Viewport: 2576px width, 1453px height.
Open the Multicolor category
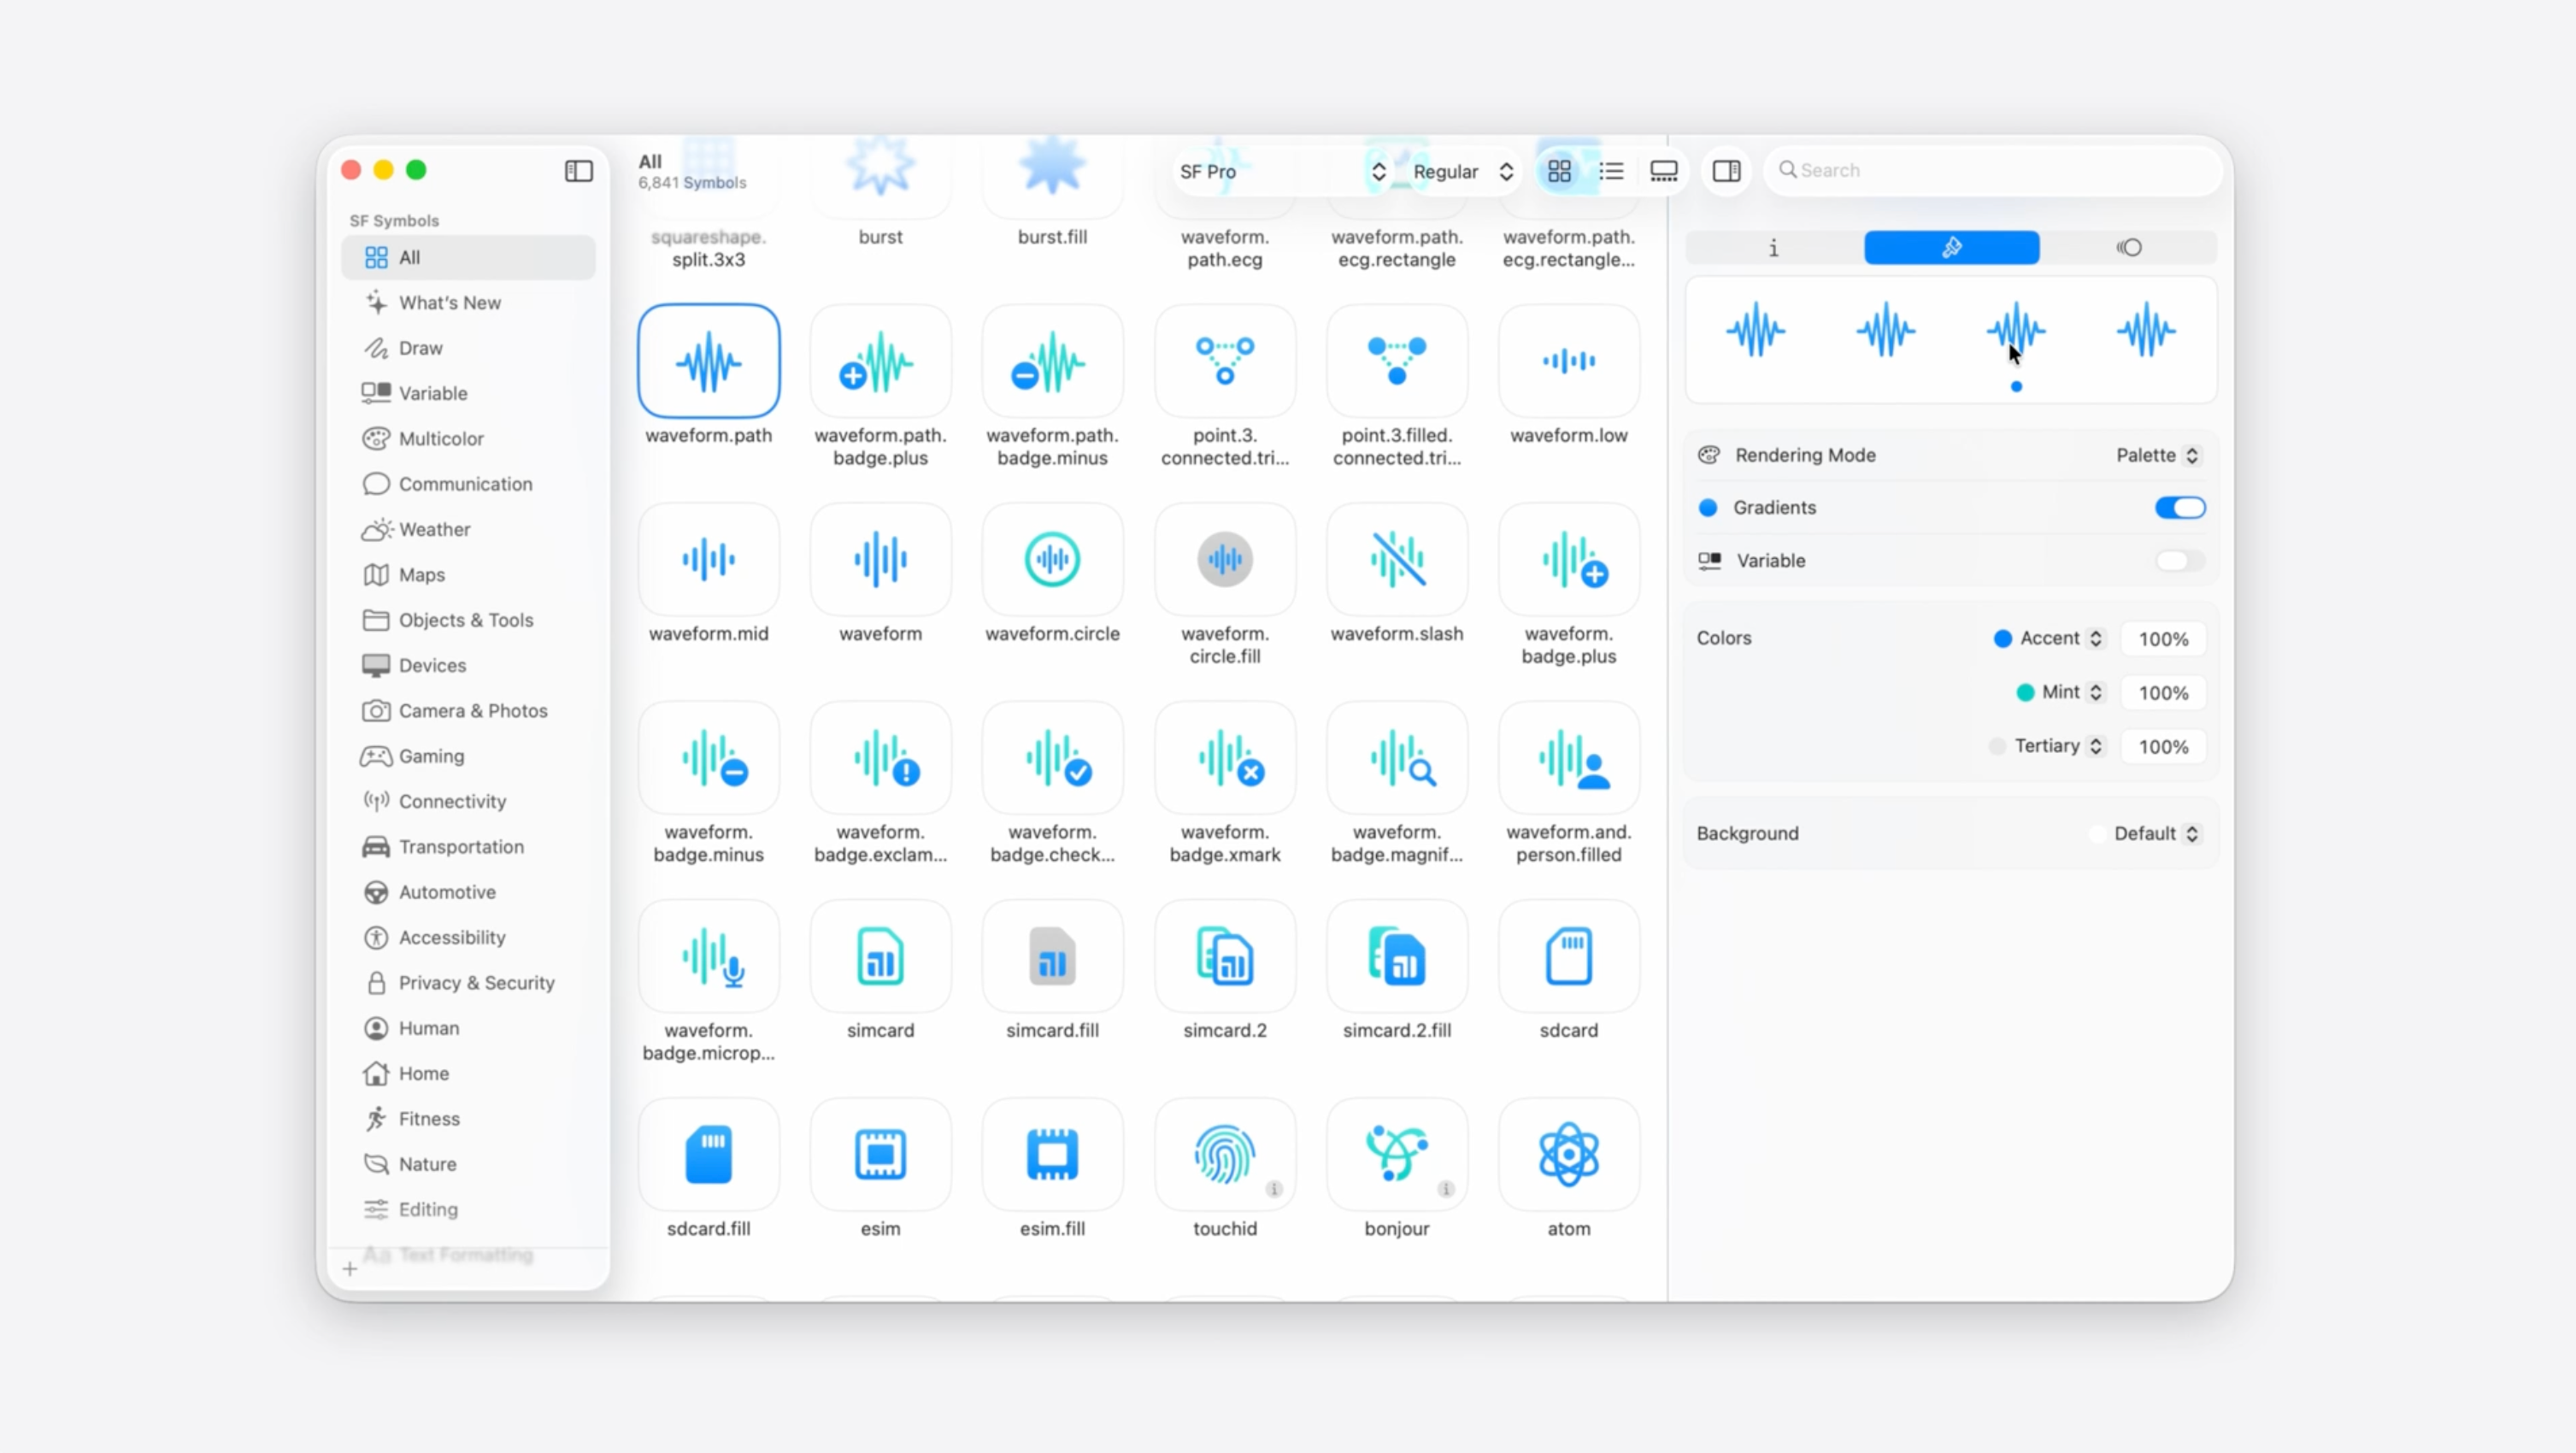tap(441, 438)
